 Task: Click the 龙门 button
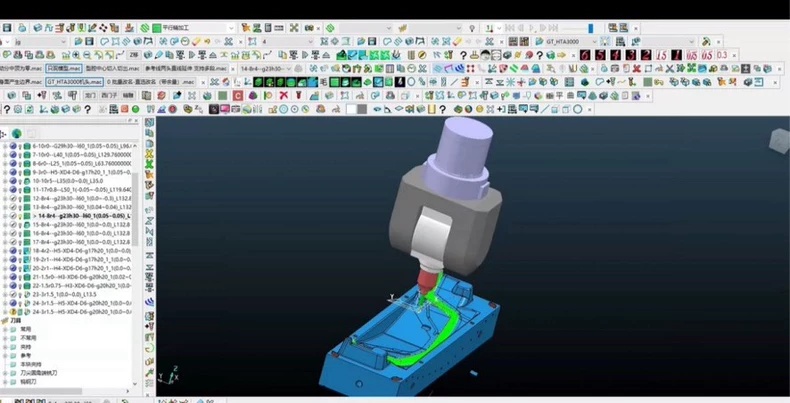[90, 95]
